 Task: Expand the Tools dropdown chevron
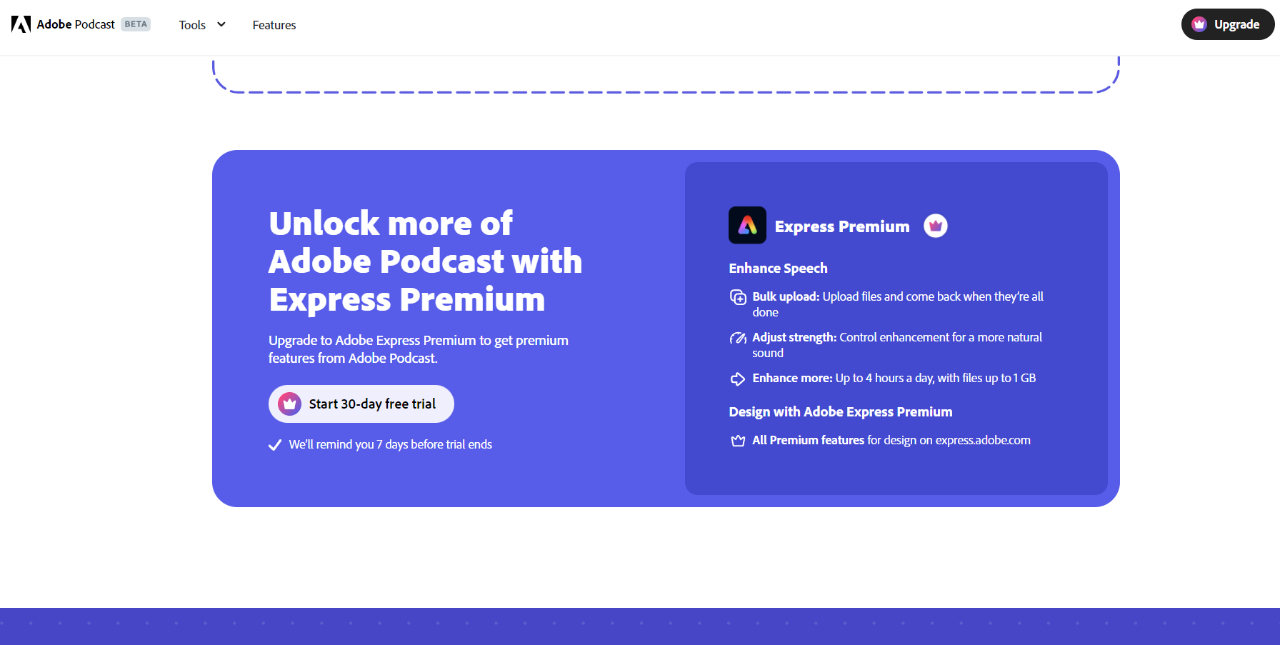click(x=221, y=24)
